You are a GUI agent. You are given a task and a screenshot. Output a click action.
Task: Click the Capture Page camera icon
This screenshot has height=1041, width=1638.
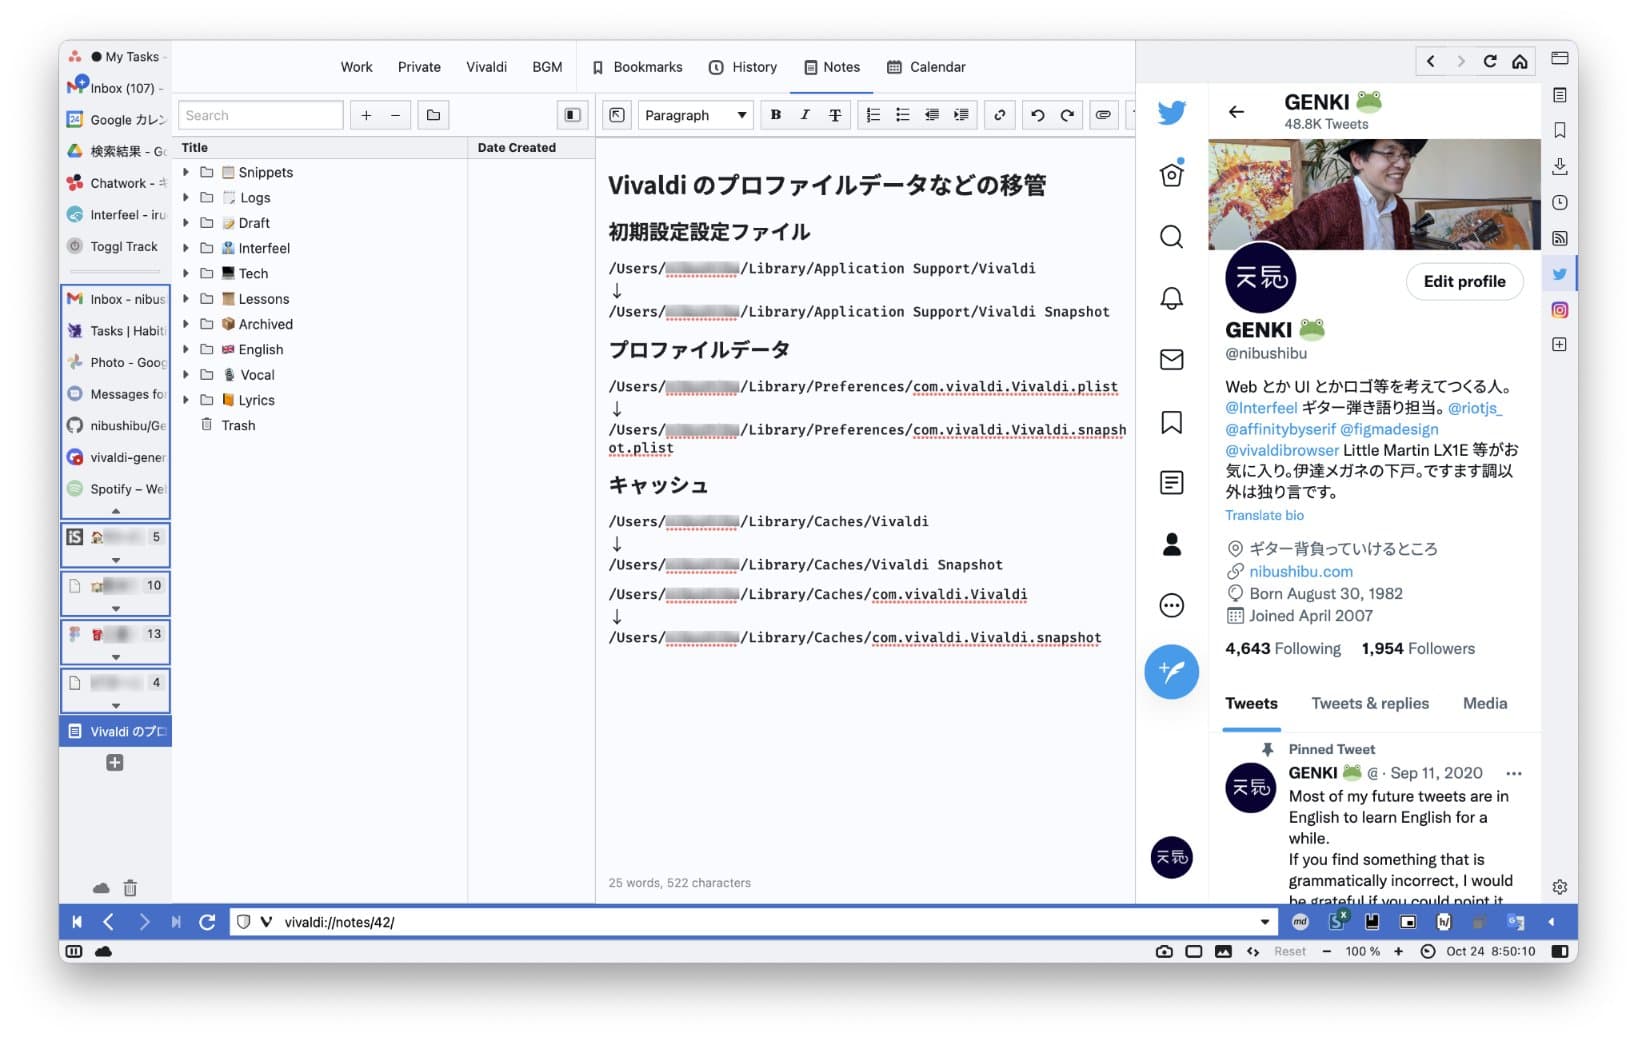1164,951
